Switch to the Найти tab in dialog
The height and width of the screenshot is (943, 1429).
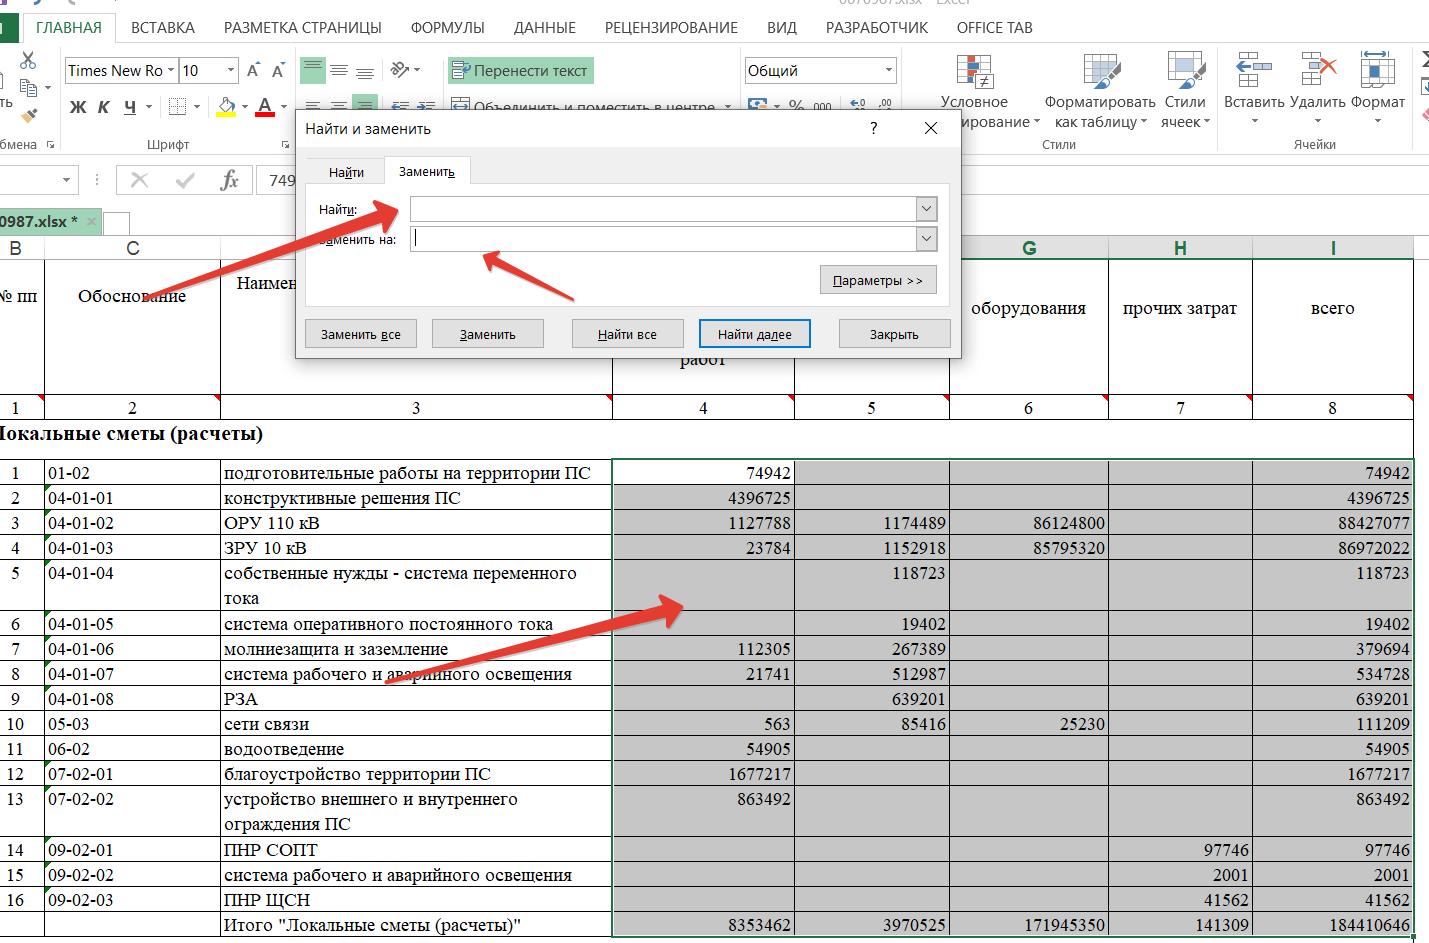click(346, 172)
